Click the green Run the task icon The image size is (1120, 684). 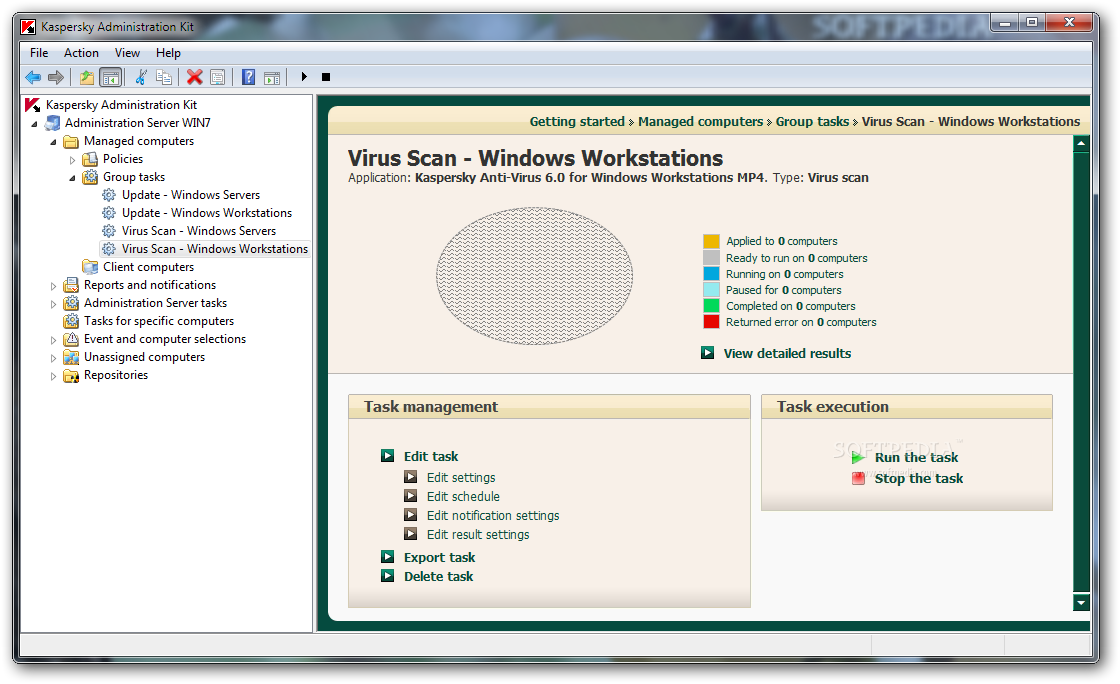pyautogui.click(x=859, y=458)
